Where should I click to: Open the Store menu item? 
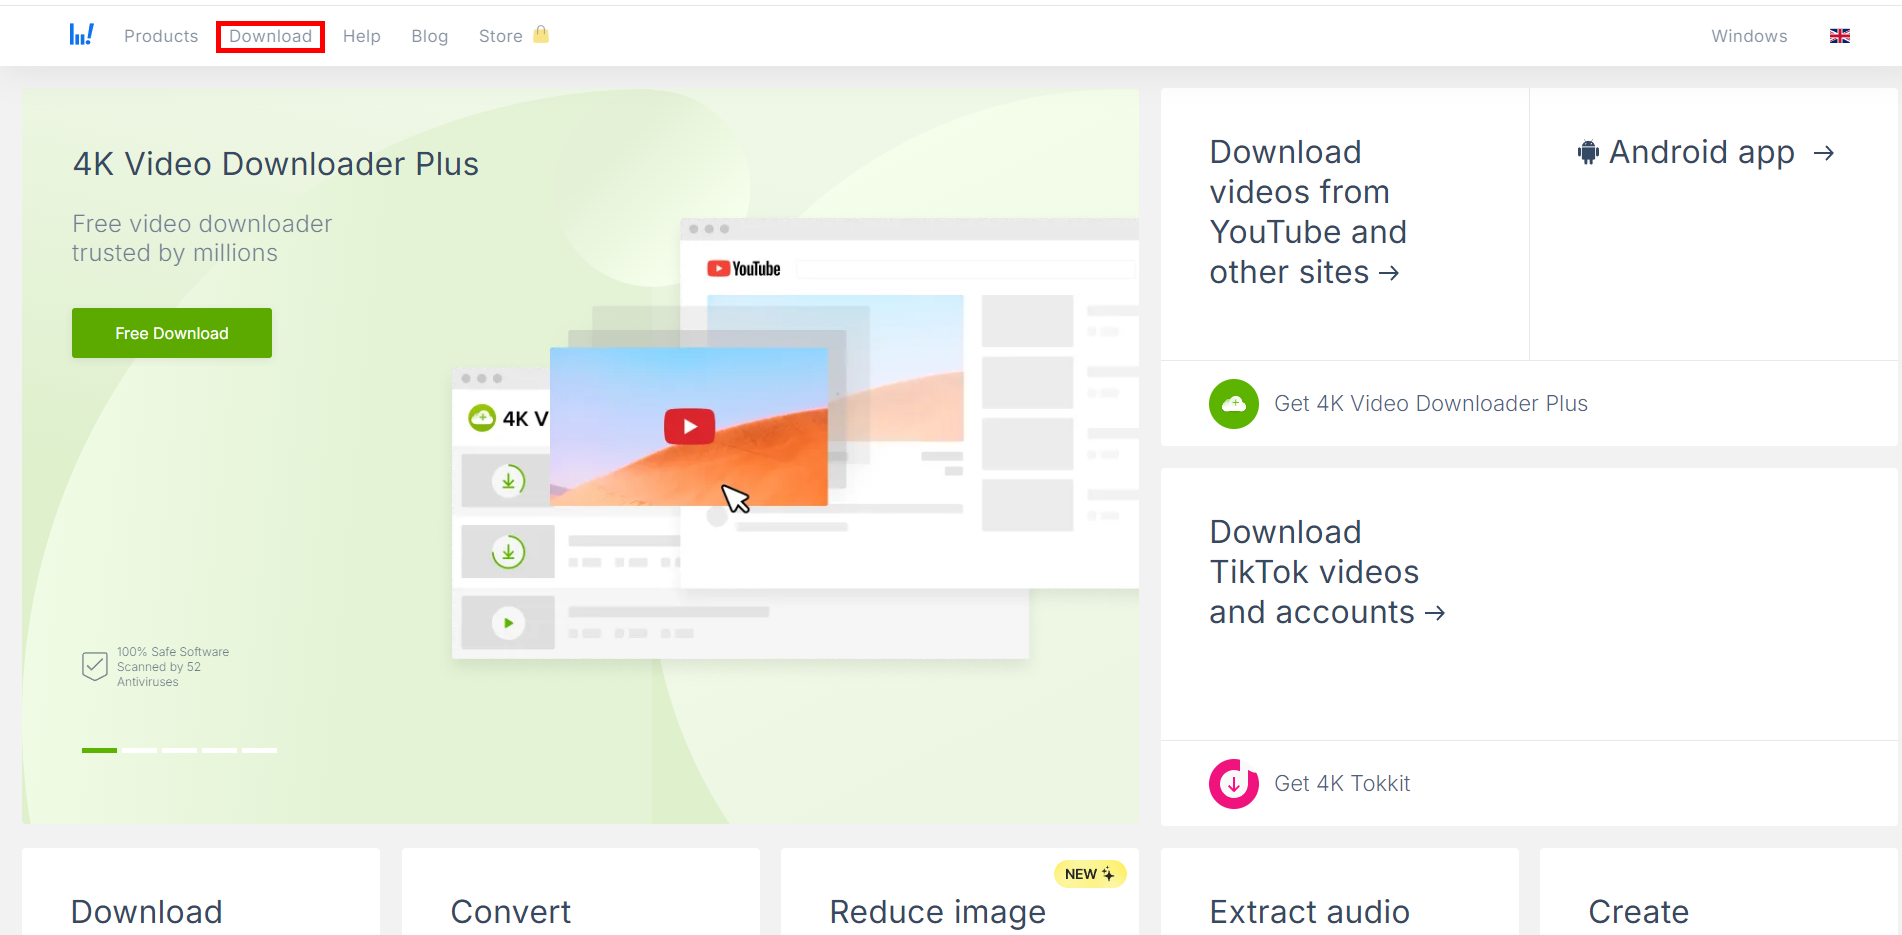[501, 36]
